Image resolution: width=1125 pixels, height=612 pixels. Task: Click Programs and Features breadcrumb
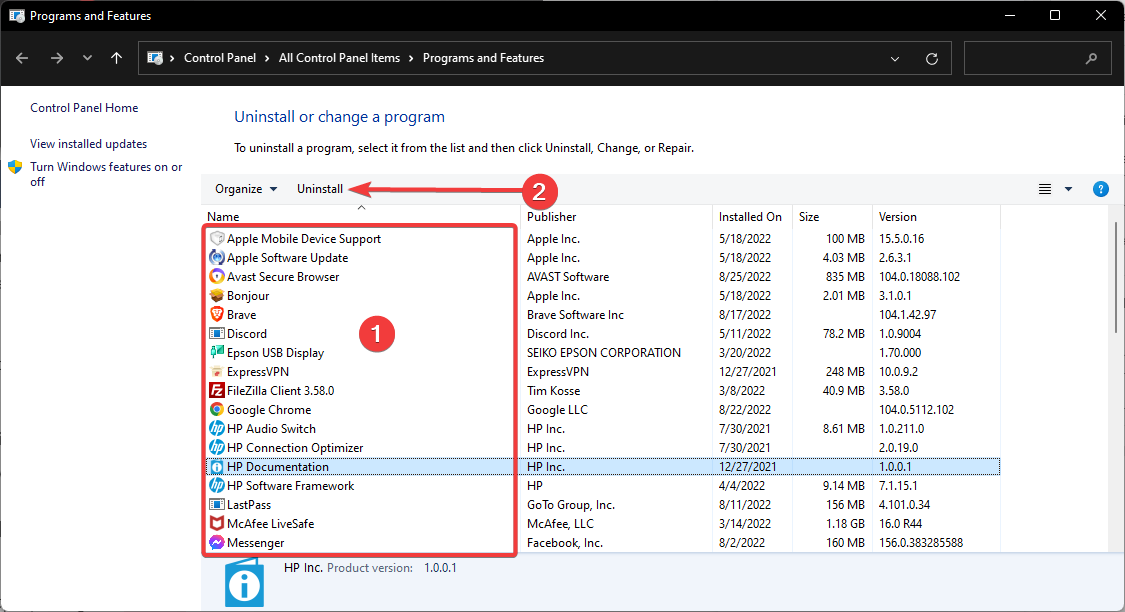coord(484,58)
